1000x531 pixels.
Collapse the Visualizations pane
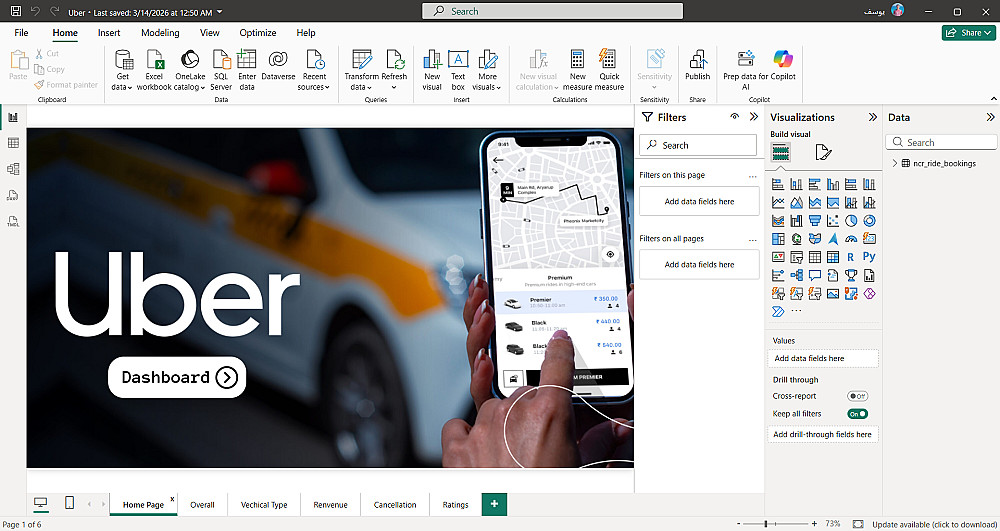click(x=872, y=117)
